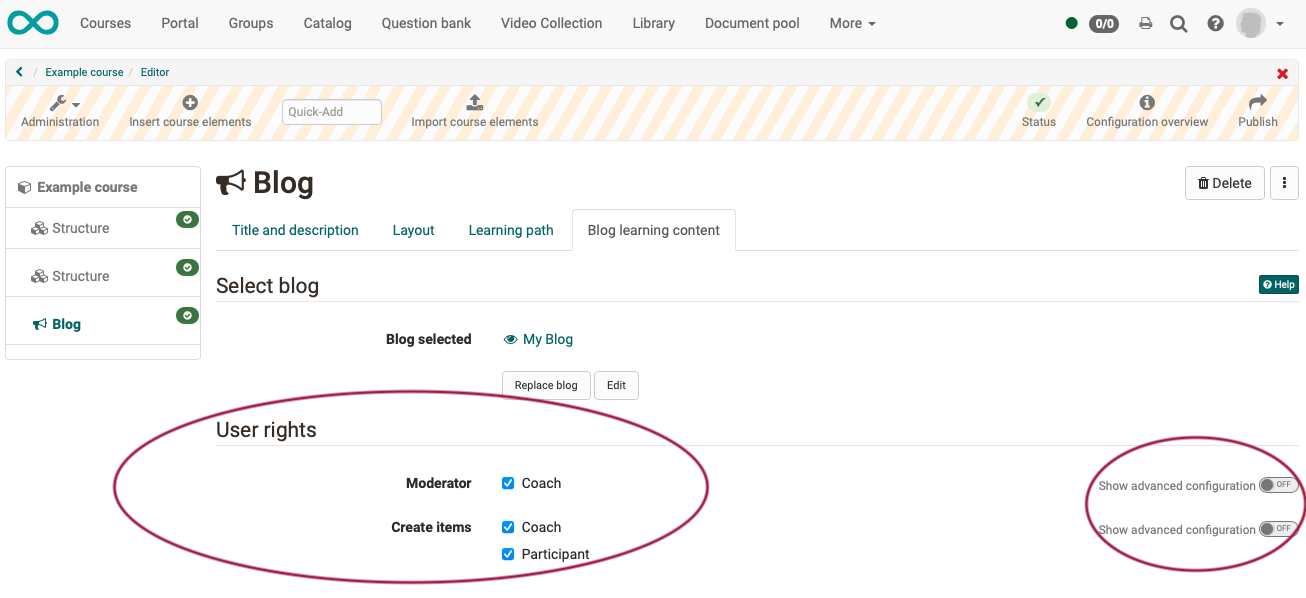The width and height of the screenshot is (1306, 598).
Task: Open Administration wrench dropdown
Action: tap(63, 103)
